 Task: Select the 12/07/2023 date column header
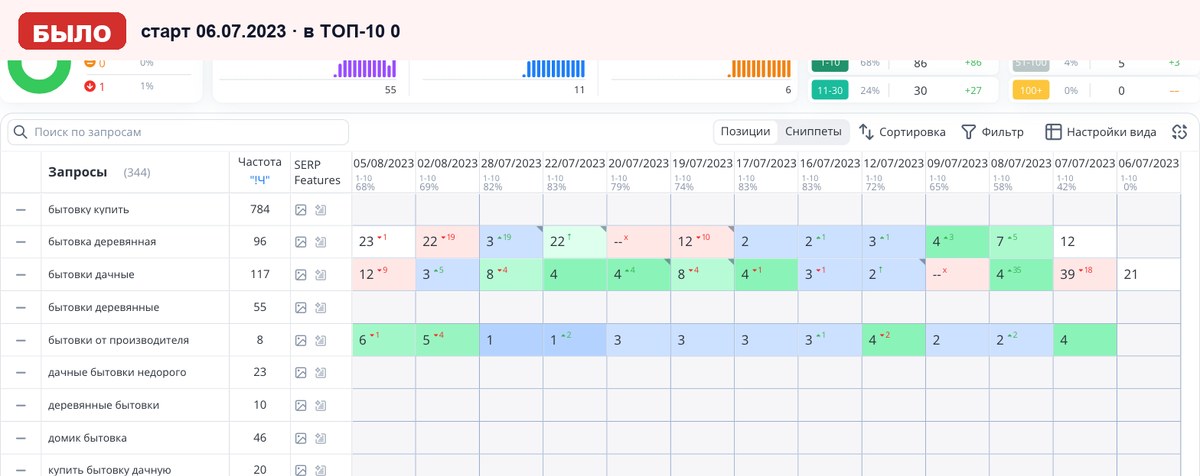[892, 163]
